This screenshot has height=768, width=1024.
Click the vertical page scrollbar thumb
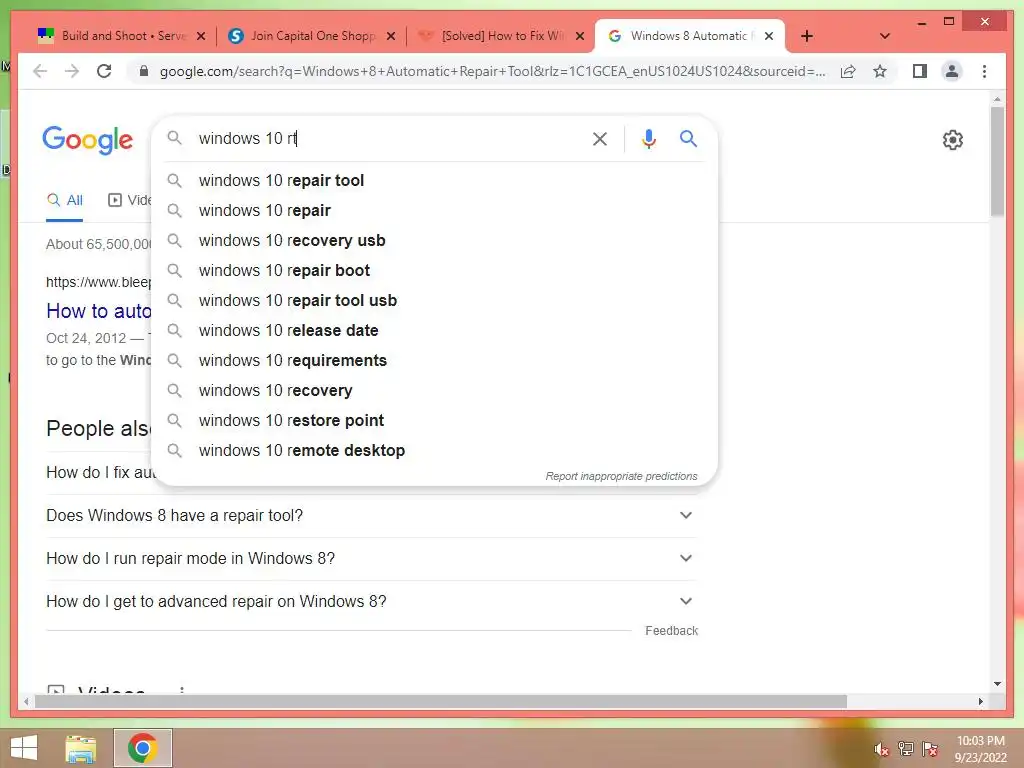[997, 161]
